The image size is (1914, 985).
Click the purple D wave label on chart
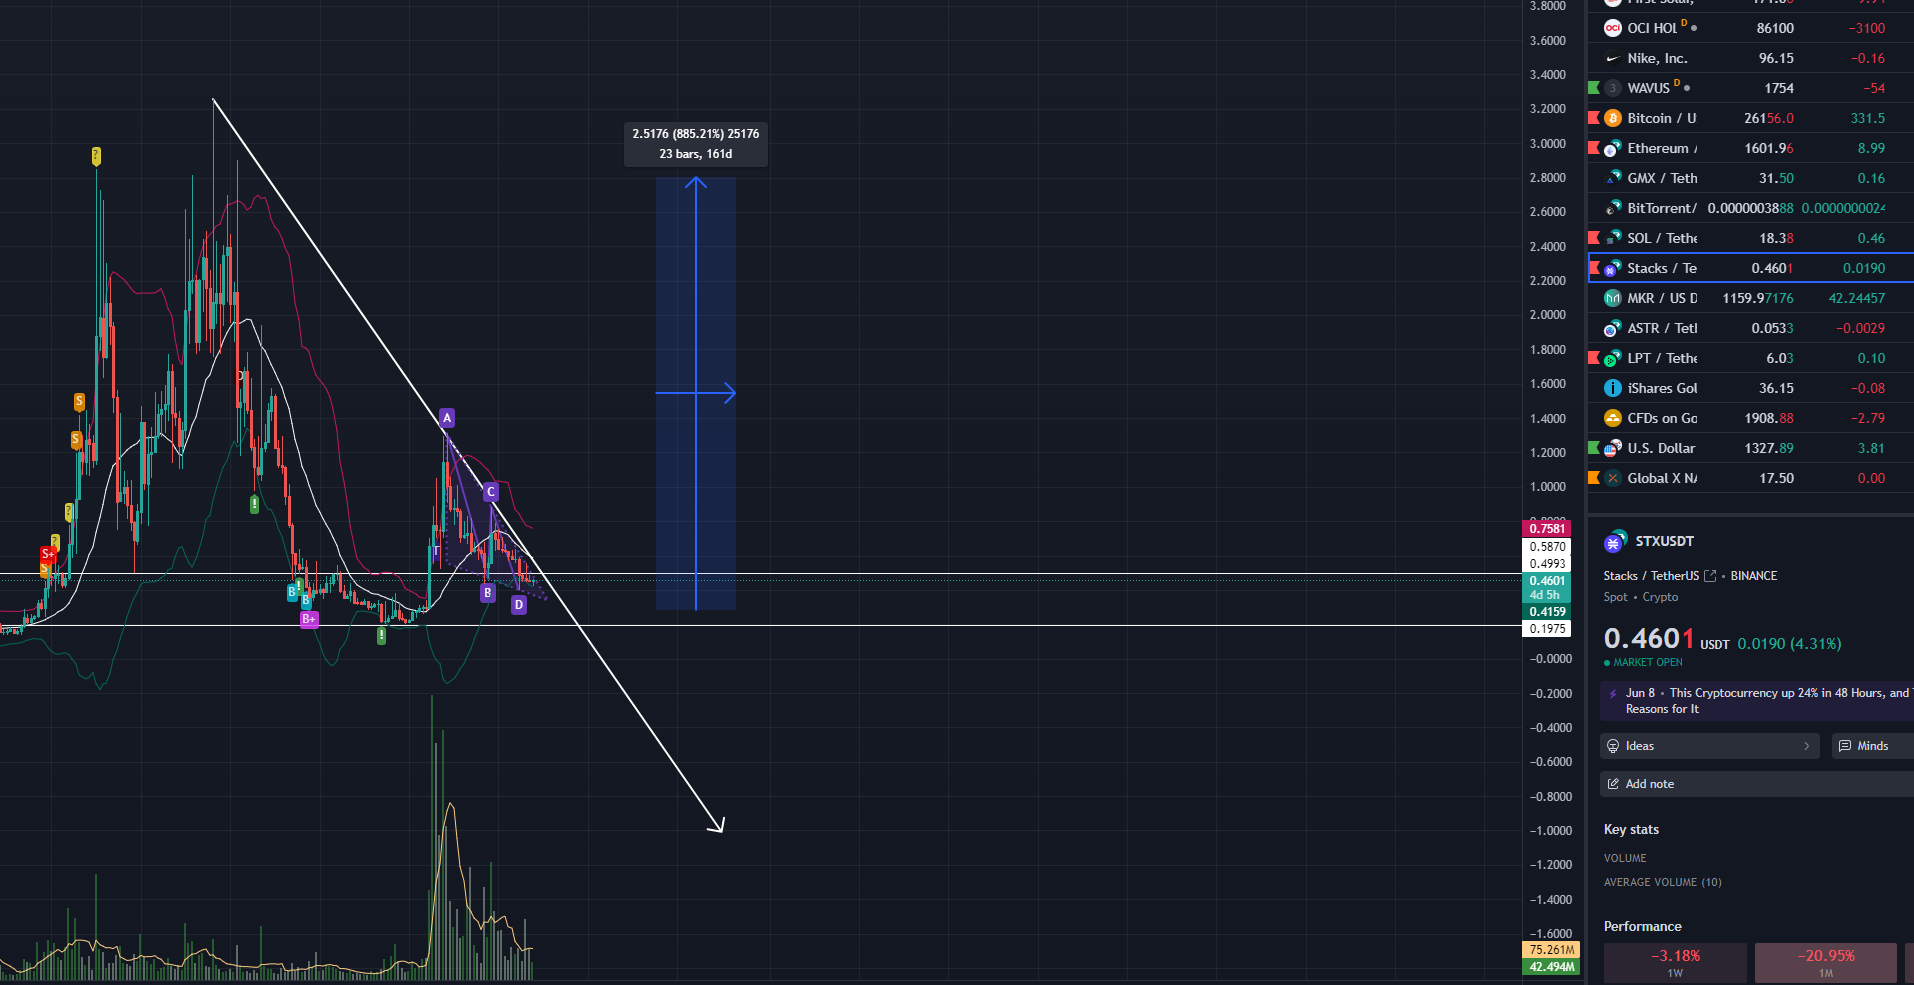click(x=518, y=604)
